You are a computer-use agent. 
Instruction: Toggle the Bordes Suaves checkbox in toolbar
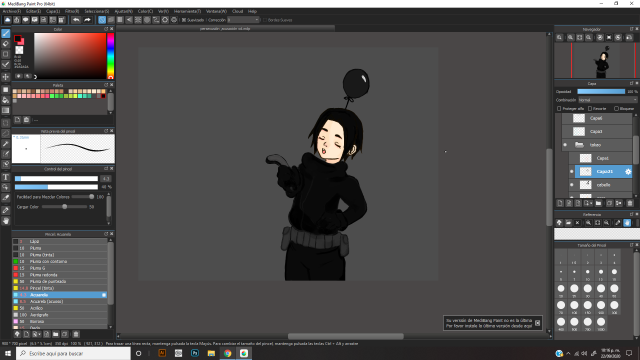tap(265, 20)
